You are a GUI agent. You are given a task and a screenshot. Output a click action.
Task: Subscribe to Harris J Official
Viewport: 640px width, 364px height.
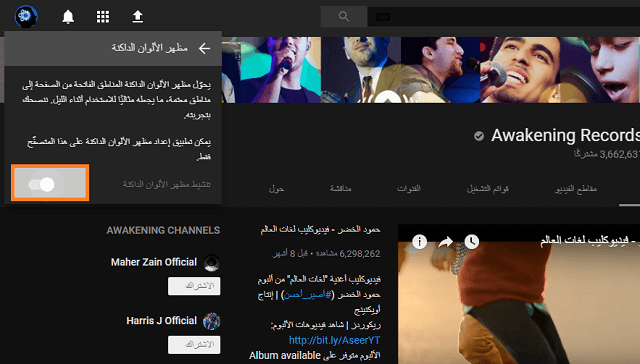pyautogui.click(x=194, y=345)
